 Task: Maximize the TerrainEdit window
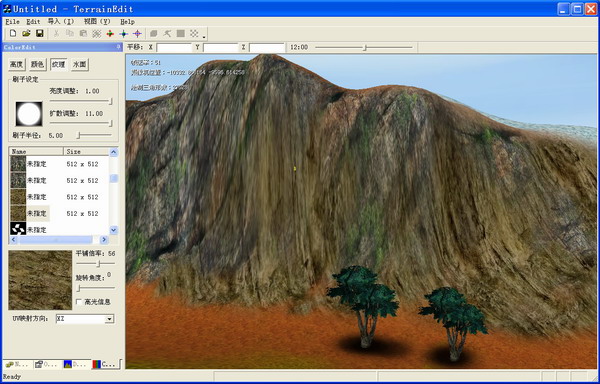pos(577,9)
